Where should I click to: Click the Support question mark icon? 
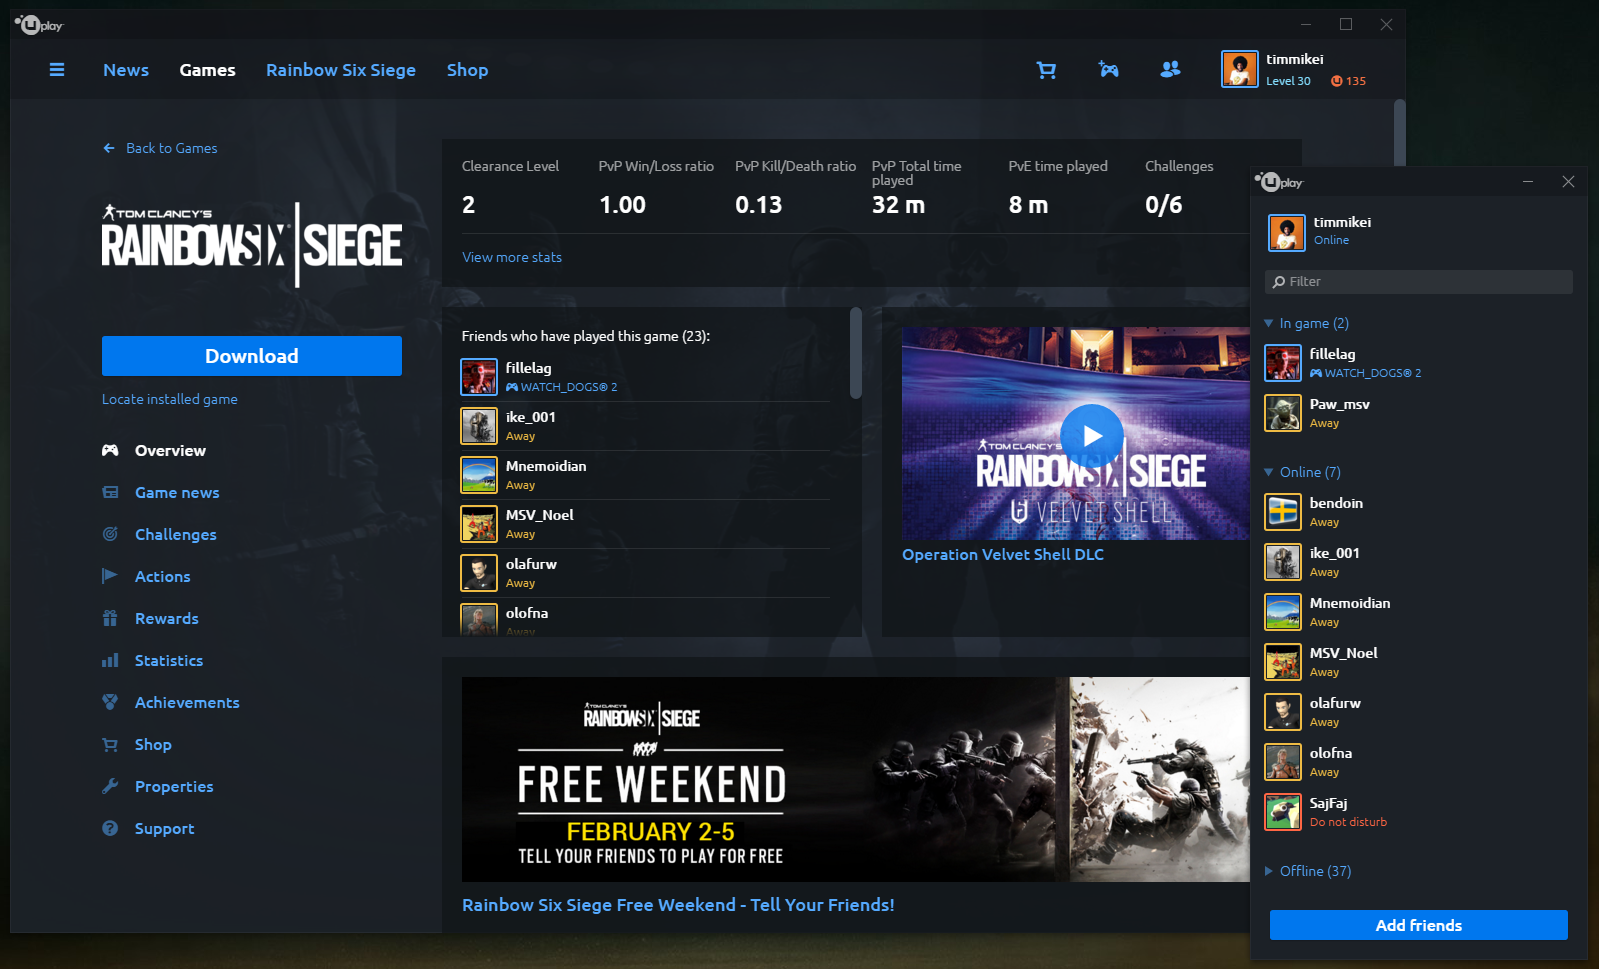110,828
